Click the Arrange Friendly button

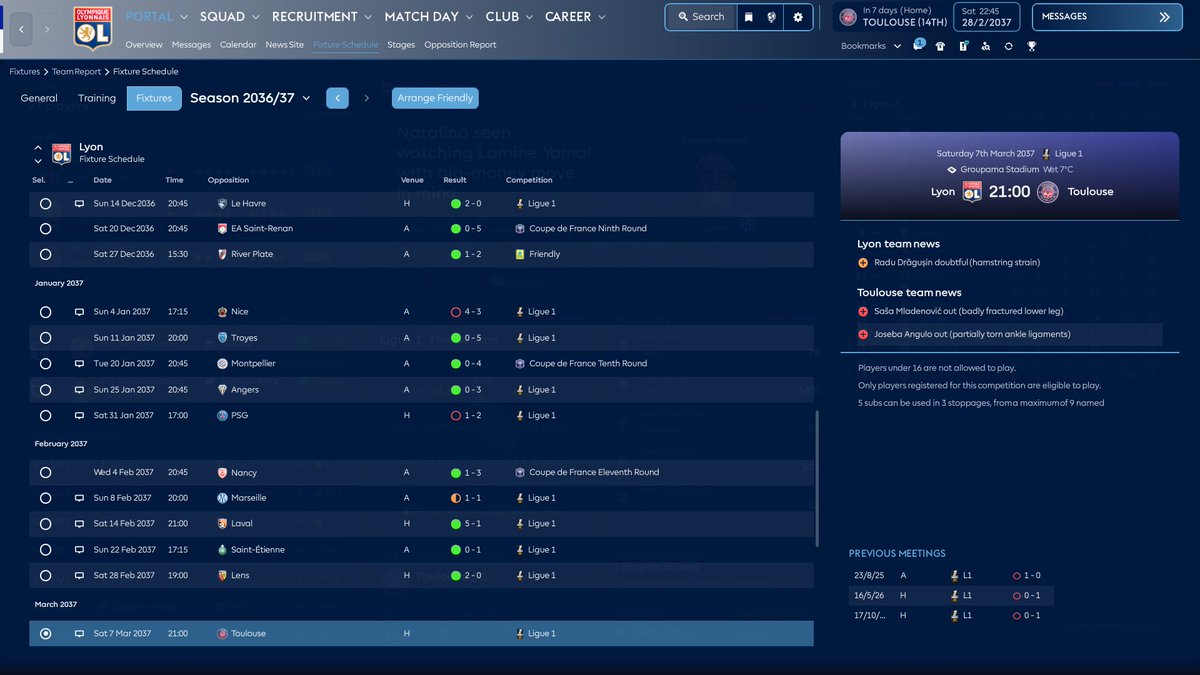436,98
